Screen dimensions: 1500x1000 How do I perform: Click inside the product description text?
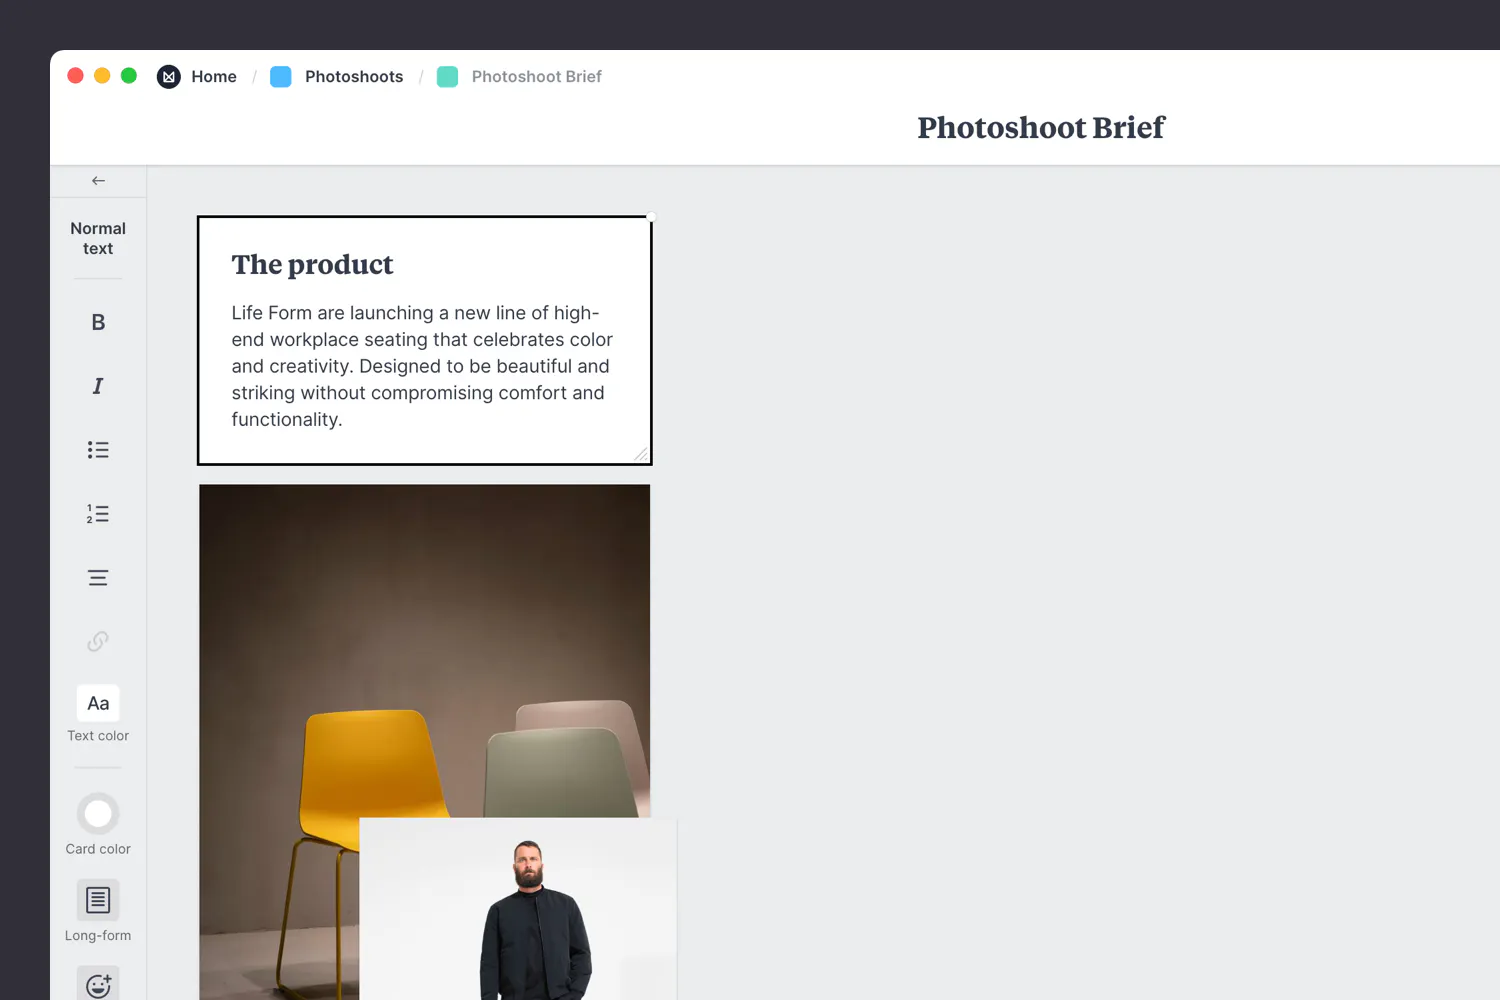point(422,366)
